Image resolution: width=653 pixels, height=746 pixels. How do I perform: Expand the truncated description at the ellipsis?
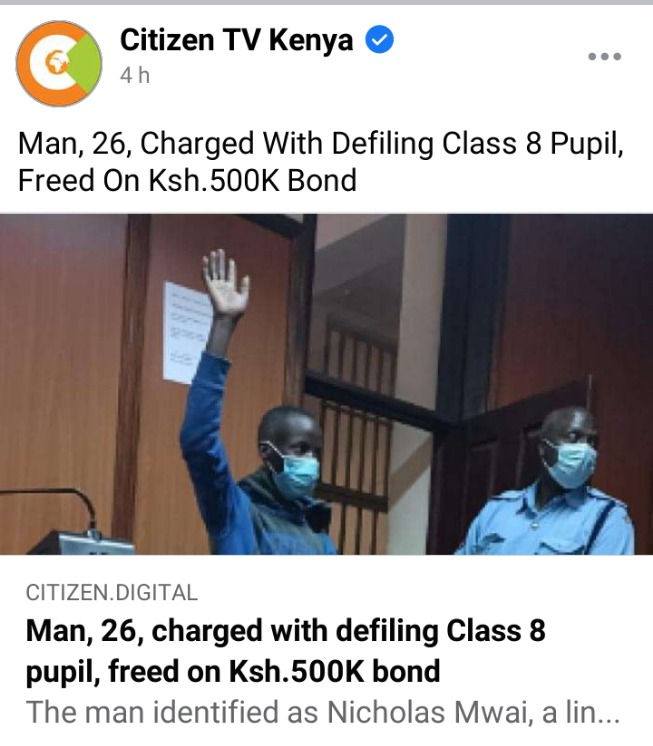pos(608,713)
